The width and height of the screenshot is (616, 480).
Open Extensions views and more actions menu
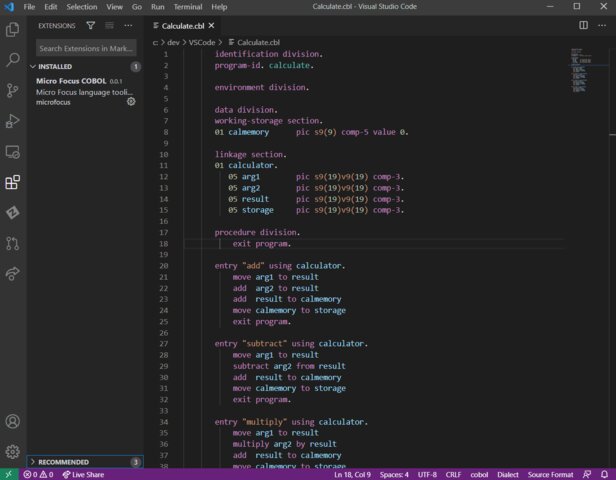[x=128, y=26]
